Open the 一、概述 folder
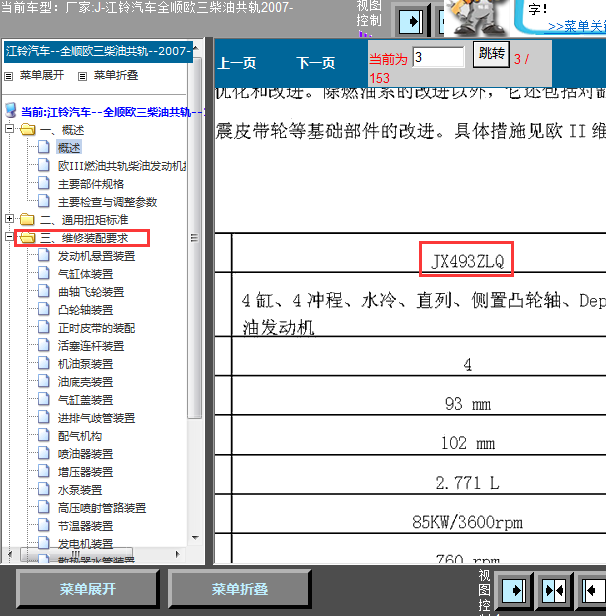The width and height of the screenshot is (606, 616). tap(62, 130)
